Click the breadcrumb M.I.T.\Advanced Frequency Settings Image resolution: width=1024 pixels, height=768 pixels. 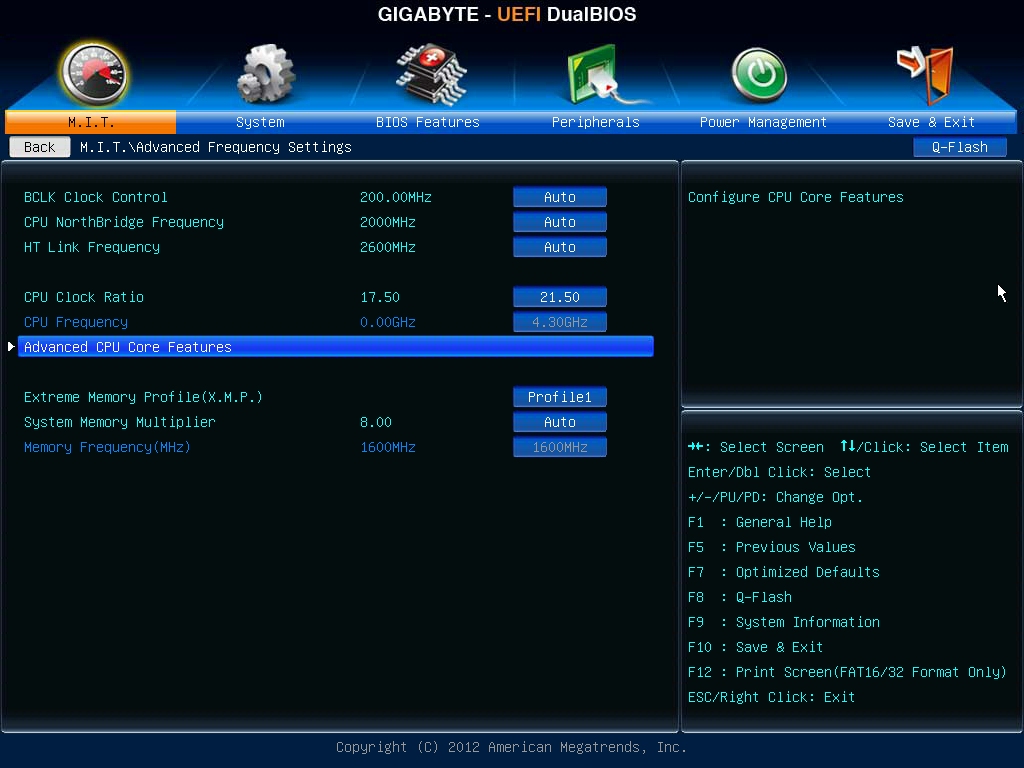(216, 147)
